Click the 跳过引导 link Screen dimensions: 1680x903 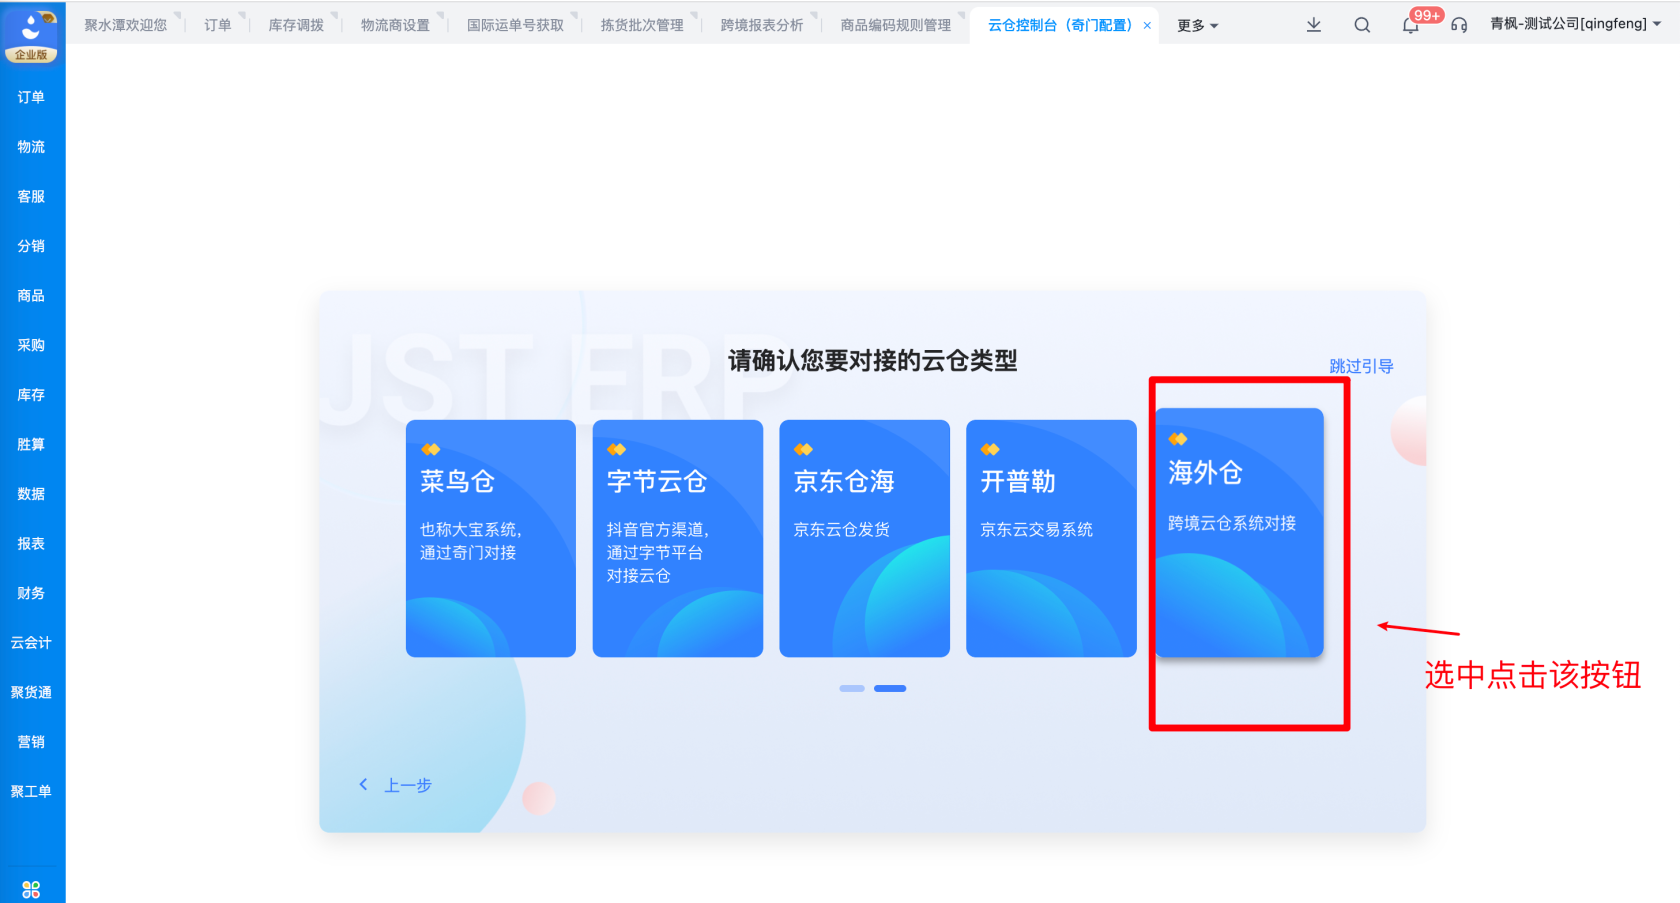(1361, 366)
